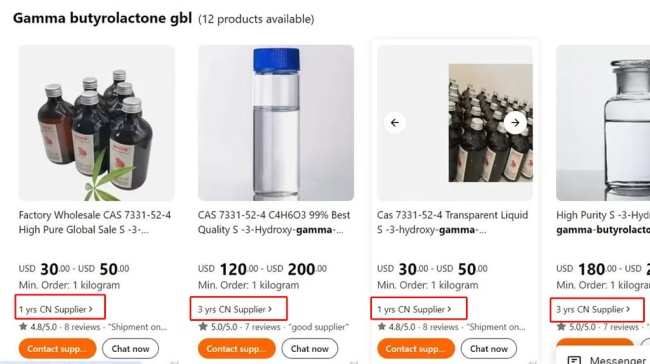Open the brown bottles product thumbnail

pyautogui.click(x=97, y=123)
